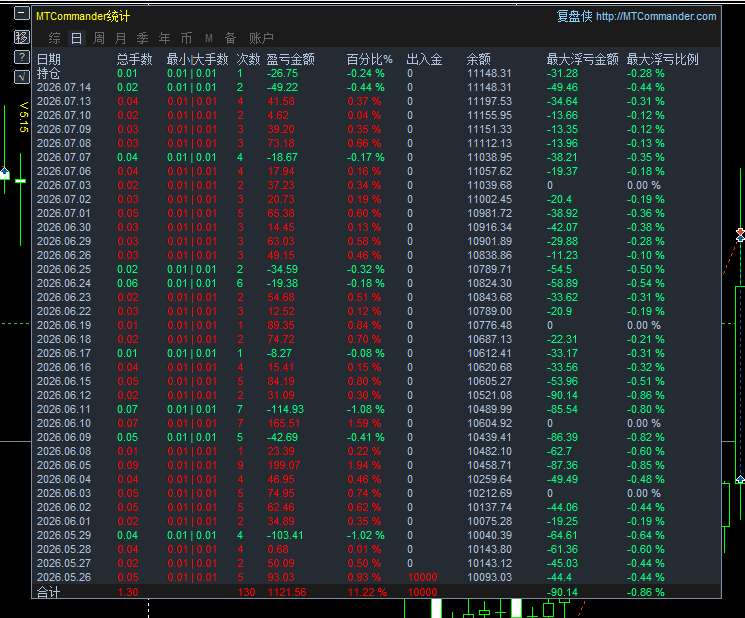The image size is (745, 618).
Task: Click the 最小|大手数 column header
Action: (198, 59)
